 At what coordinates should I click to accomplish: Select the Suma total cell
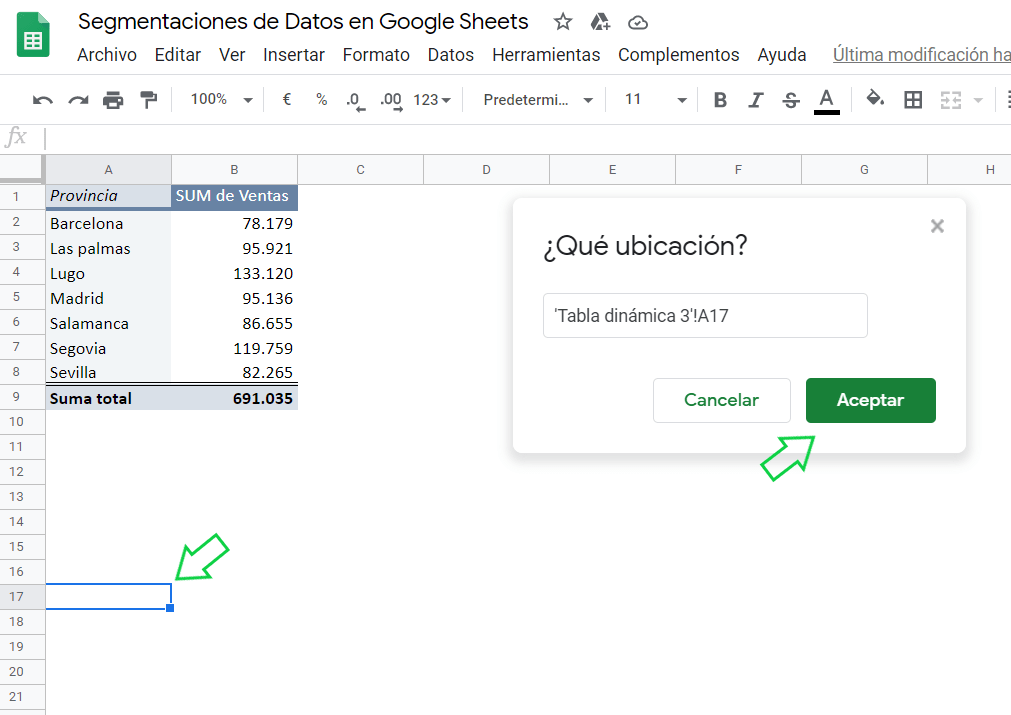tap(108, 398)
